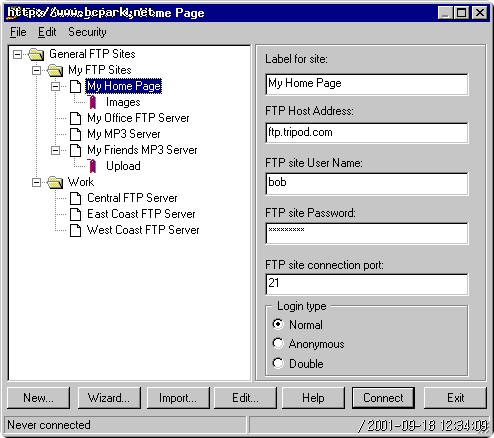Select My Office FTP Server entry

pyautogui.click(x=138, y=118)
